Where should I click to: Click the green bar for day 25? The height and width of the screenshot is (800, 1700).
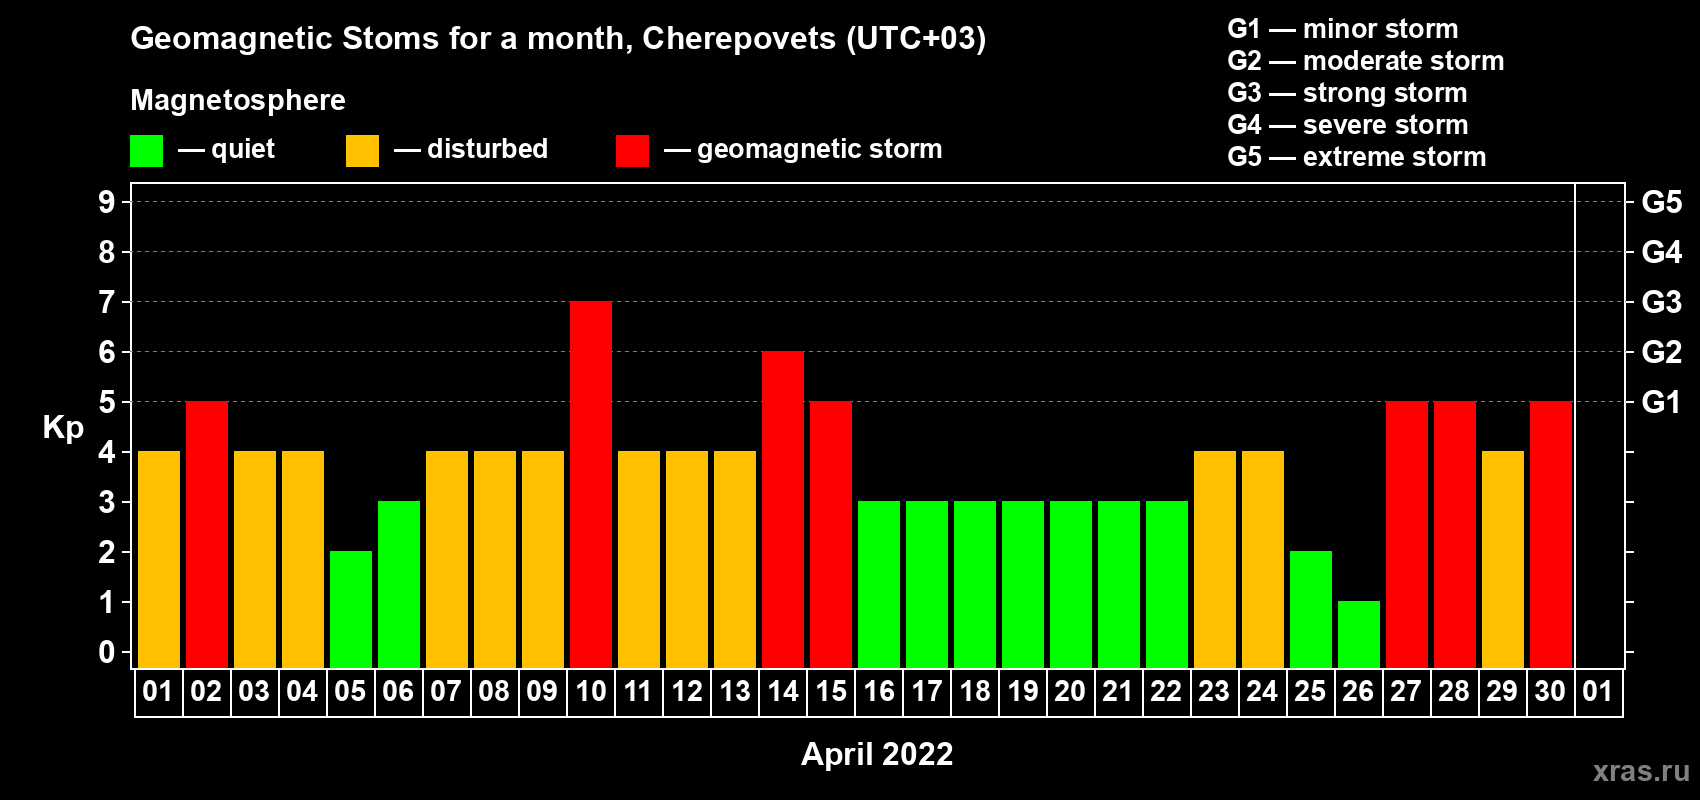1311,609
